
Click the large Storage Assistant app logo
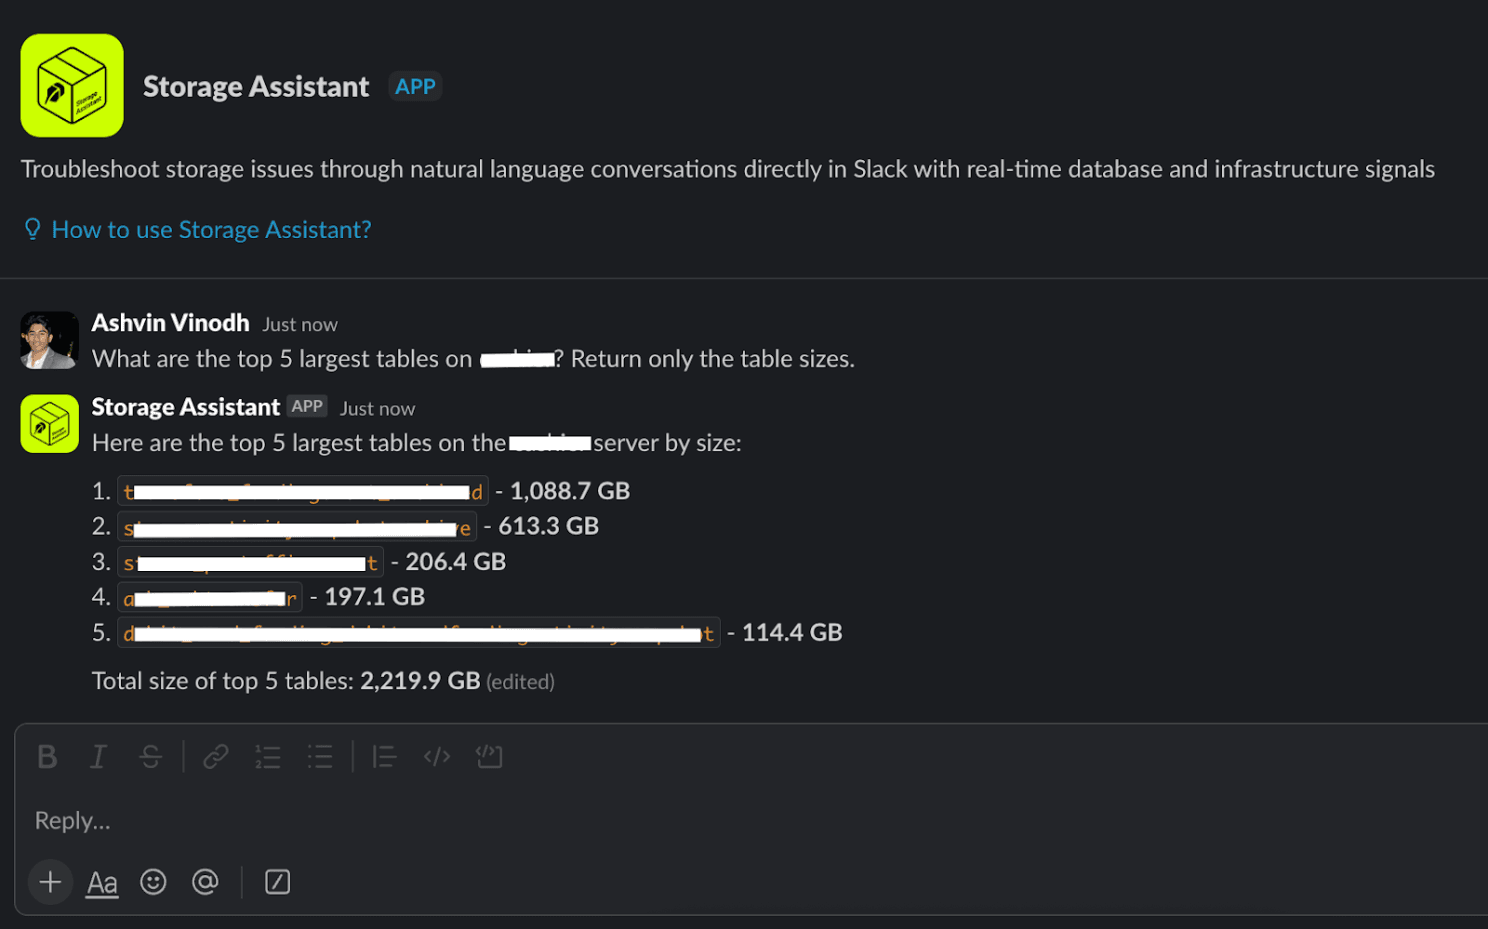(x=72, y=86)
